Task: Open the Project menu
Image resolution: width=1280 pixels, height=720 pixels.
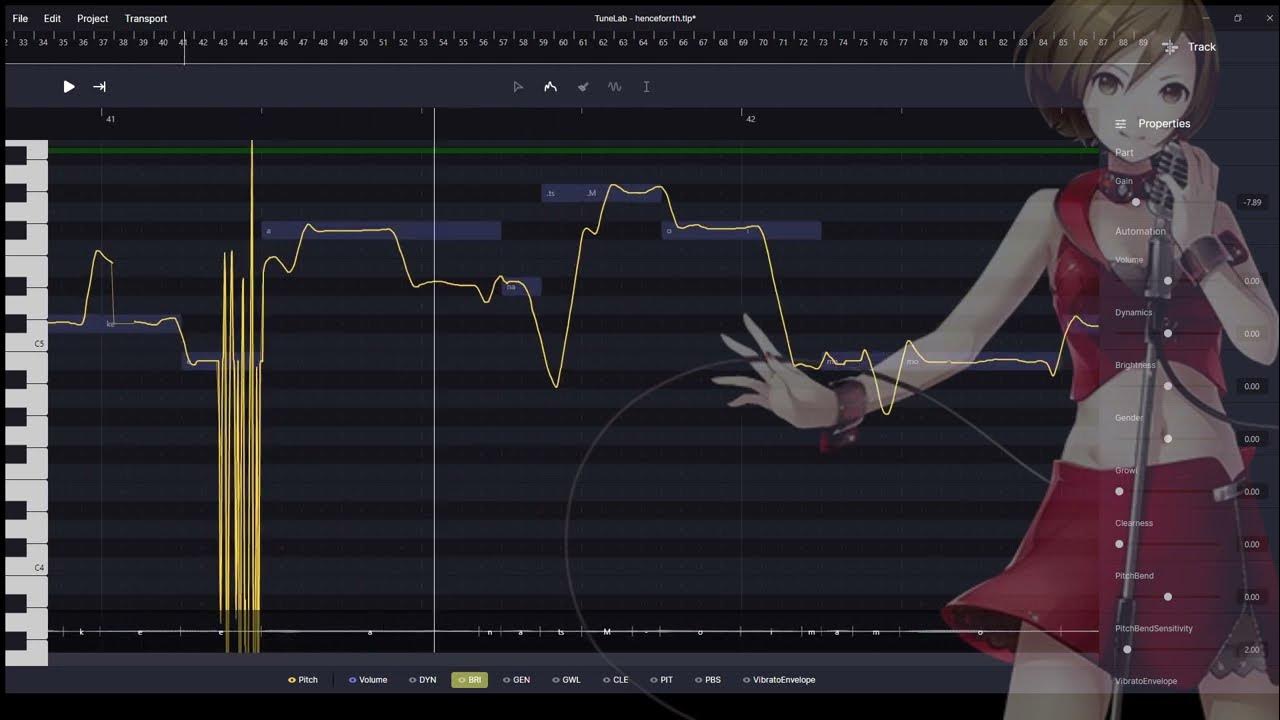Action: 93,18
